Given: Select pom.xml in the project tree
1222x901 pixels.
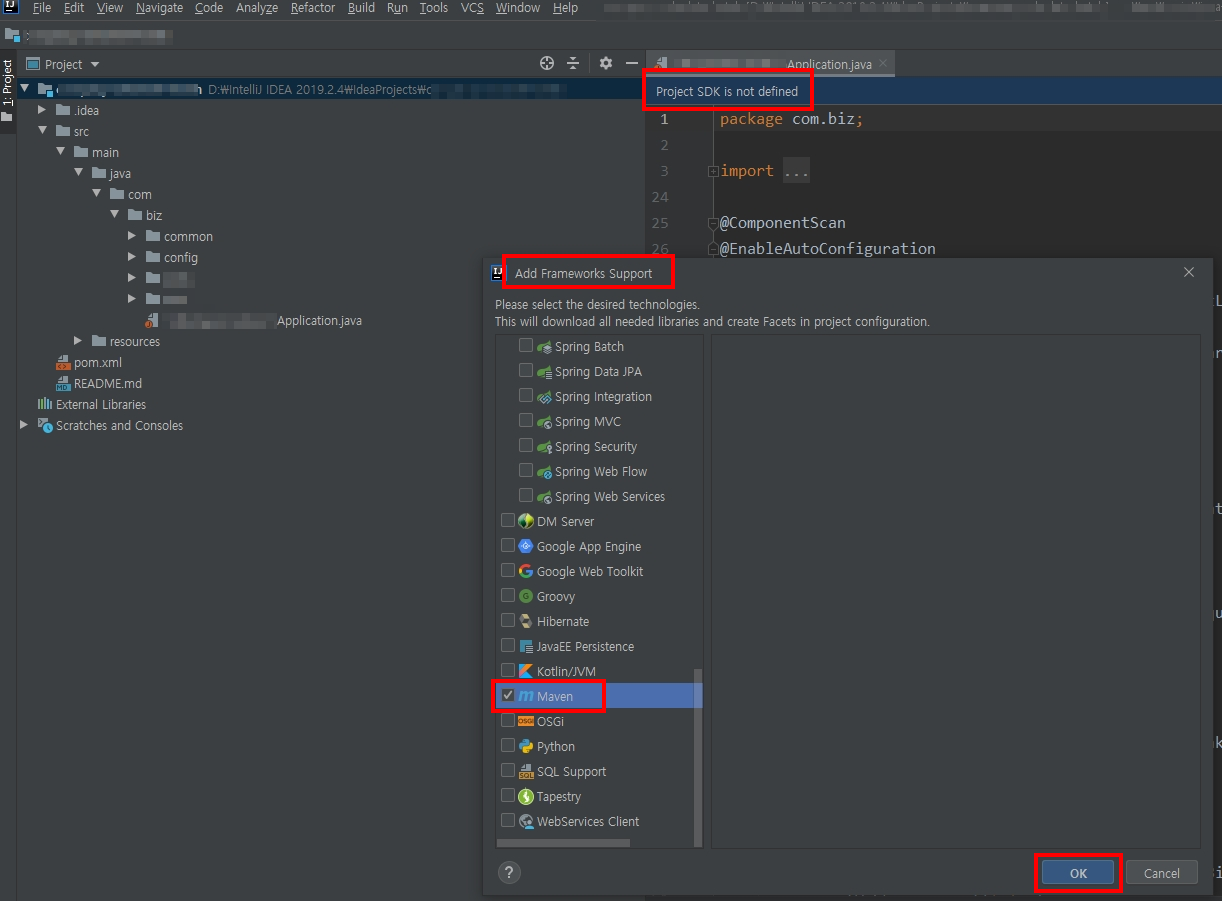Looking at the screenshot, I should point(98,363).
